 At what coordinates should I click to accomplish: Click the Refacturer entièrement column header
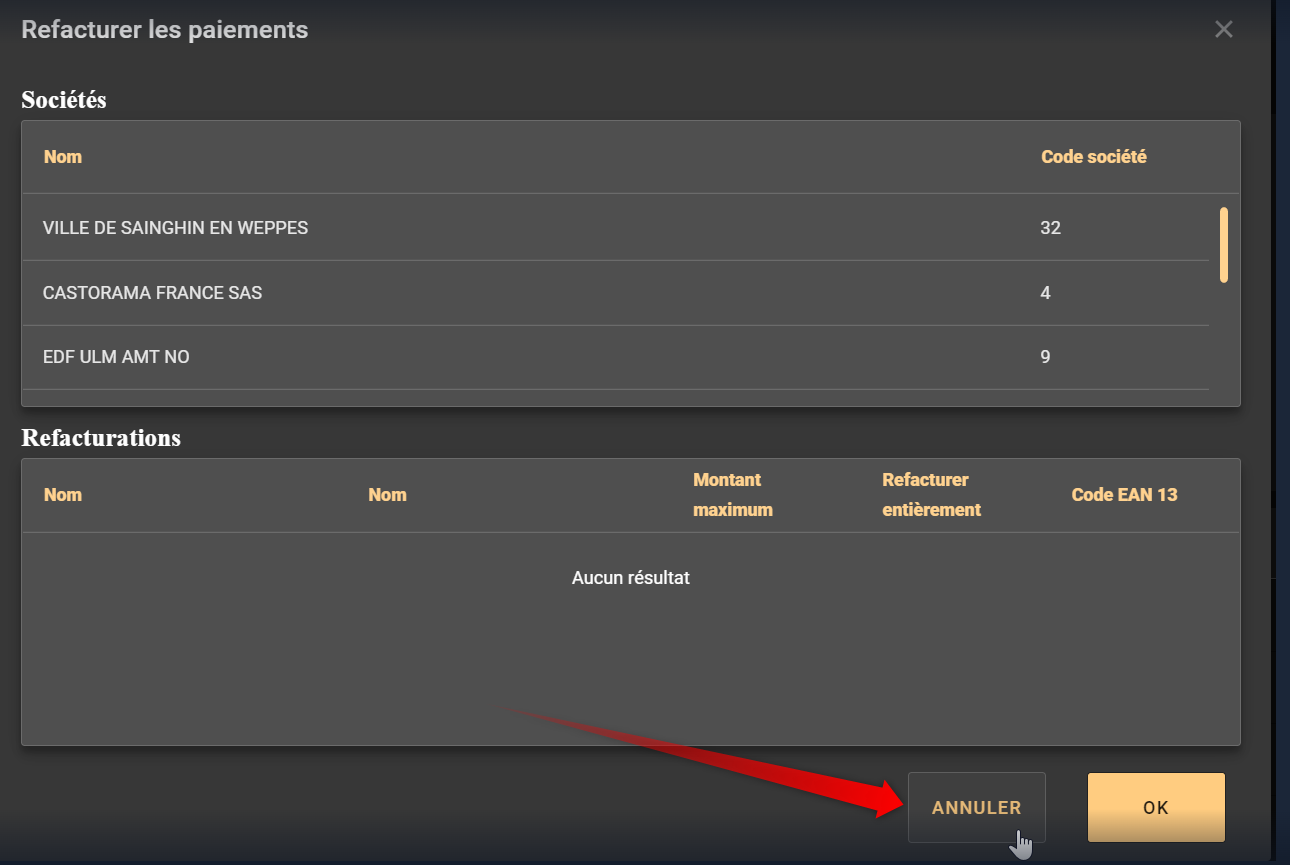[x=931, y=495]
